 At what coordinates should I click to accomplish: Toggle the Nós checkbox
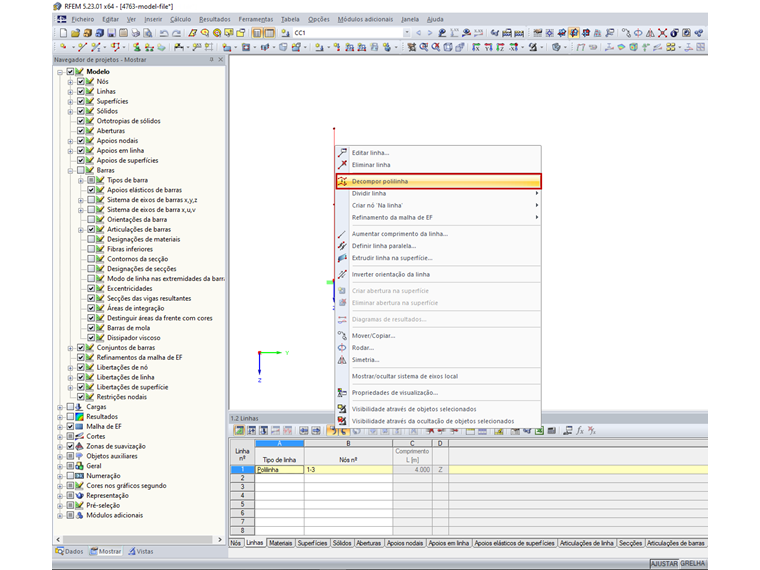click(81, 81)
